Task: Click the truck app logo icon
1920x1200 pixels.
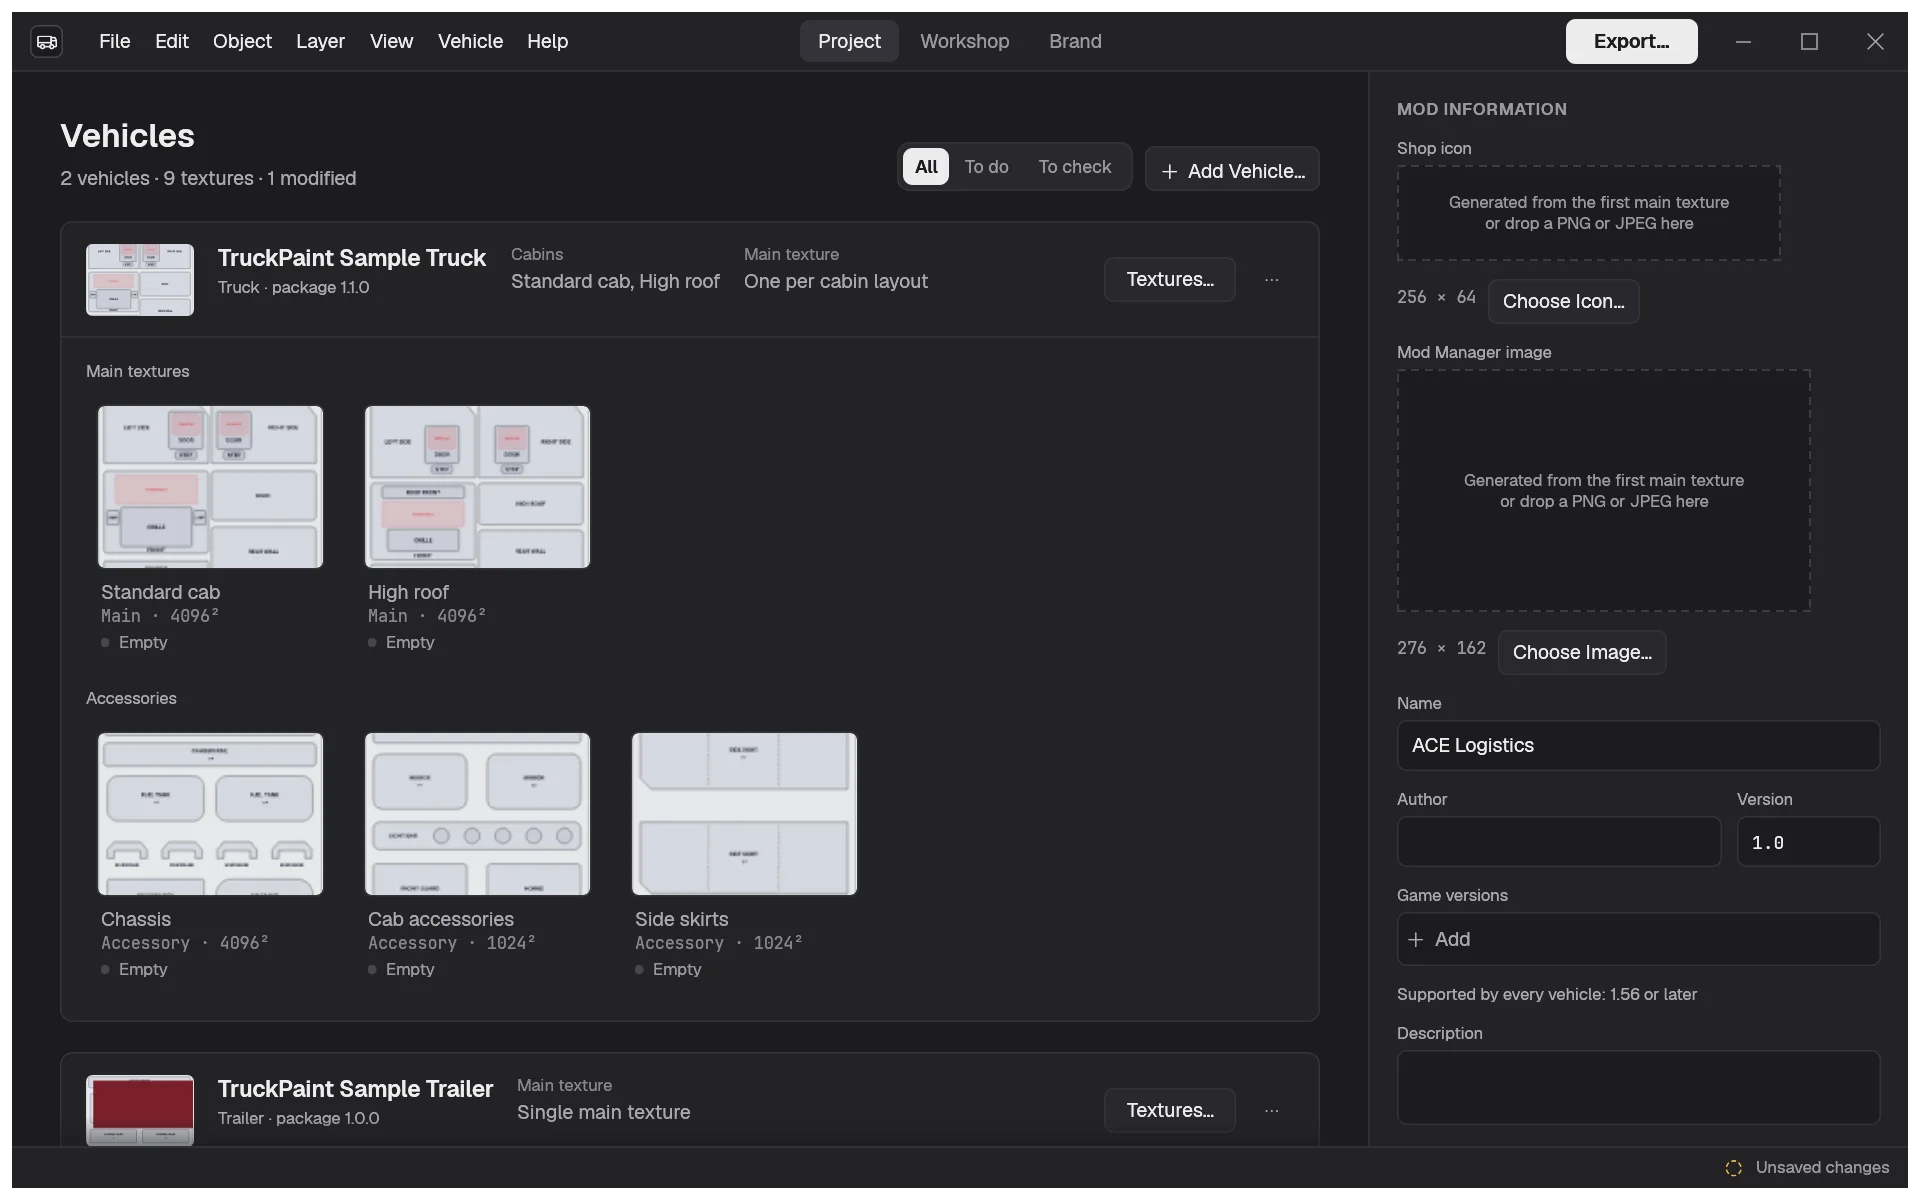Action: 47,41
